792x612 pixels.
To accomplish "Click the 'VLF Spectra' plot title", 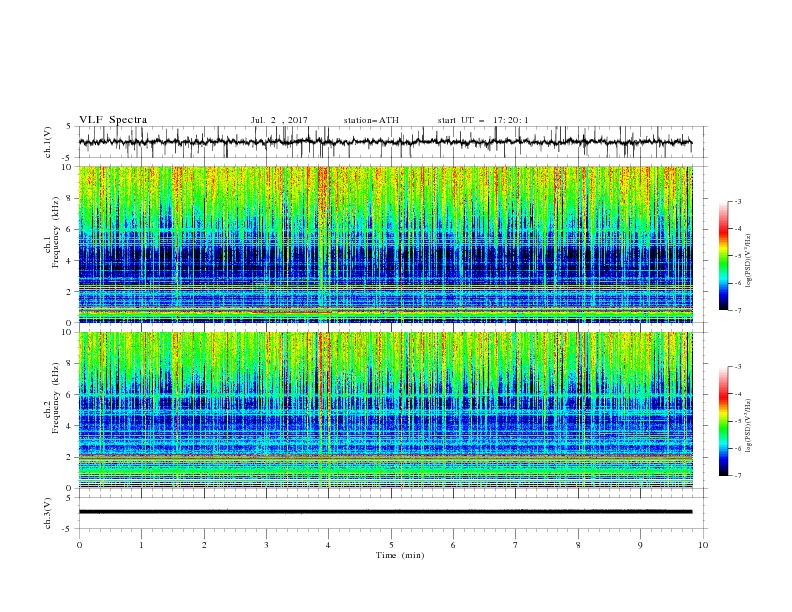I will (113, 120).
